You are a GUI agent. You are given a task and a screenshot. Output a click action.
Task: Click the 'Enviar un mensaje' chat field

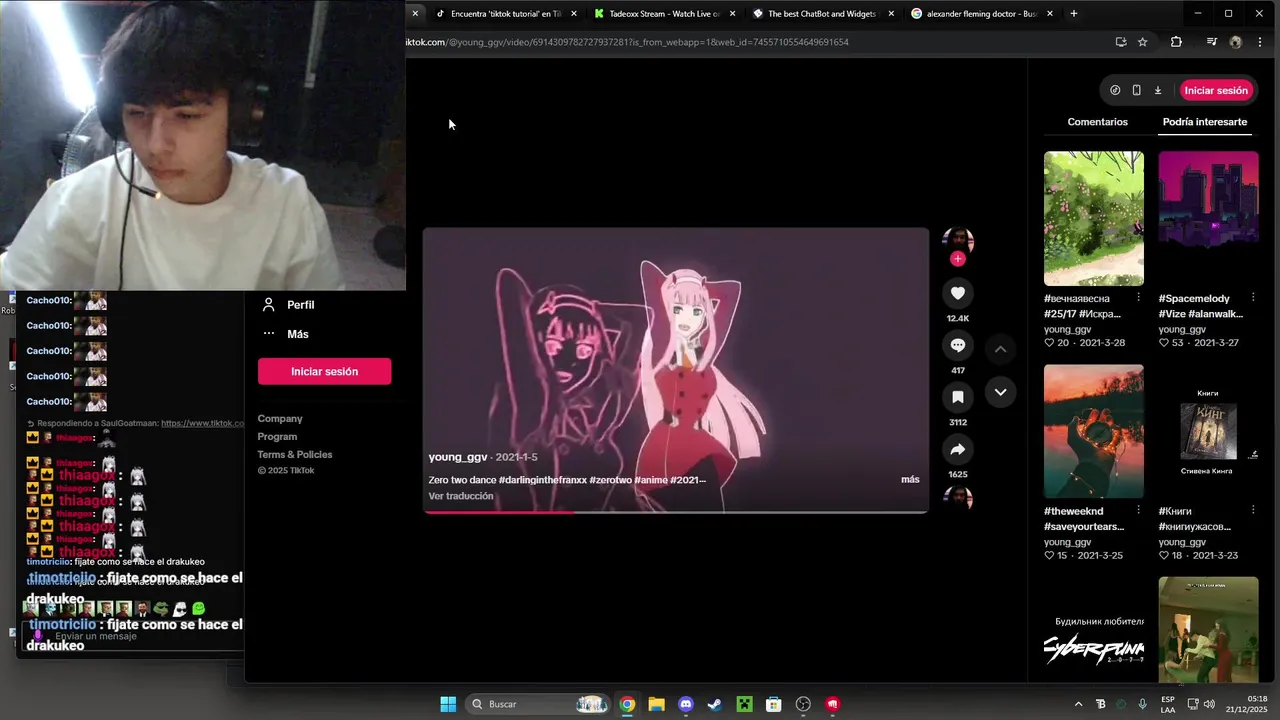click(x=130, y=636)
